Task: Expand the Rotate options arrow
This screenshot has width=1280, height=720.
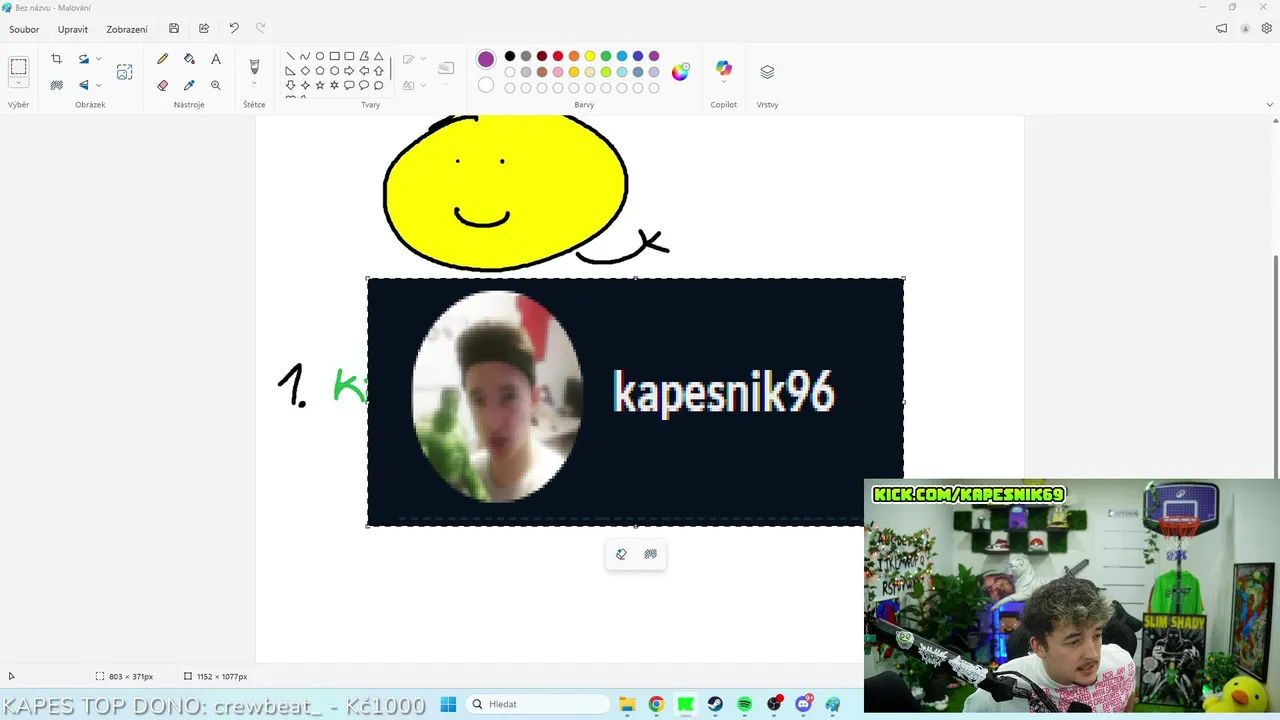Action: point(98,59)
